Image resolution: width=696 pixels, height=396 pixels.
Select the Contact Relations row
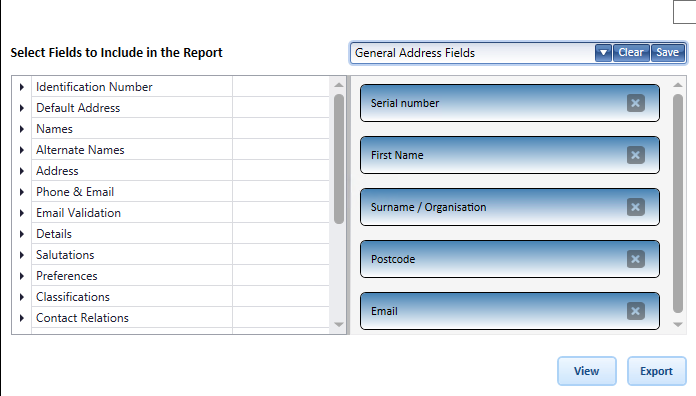[171, 318]
